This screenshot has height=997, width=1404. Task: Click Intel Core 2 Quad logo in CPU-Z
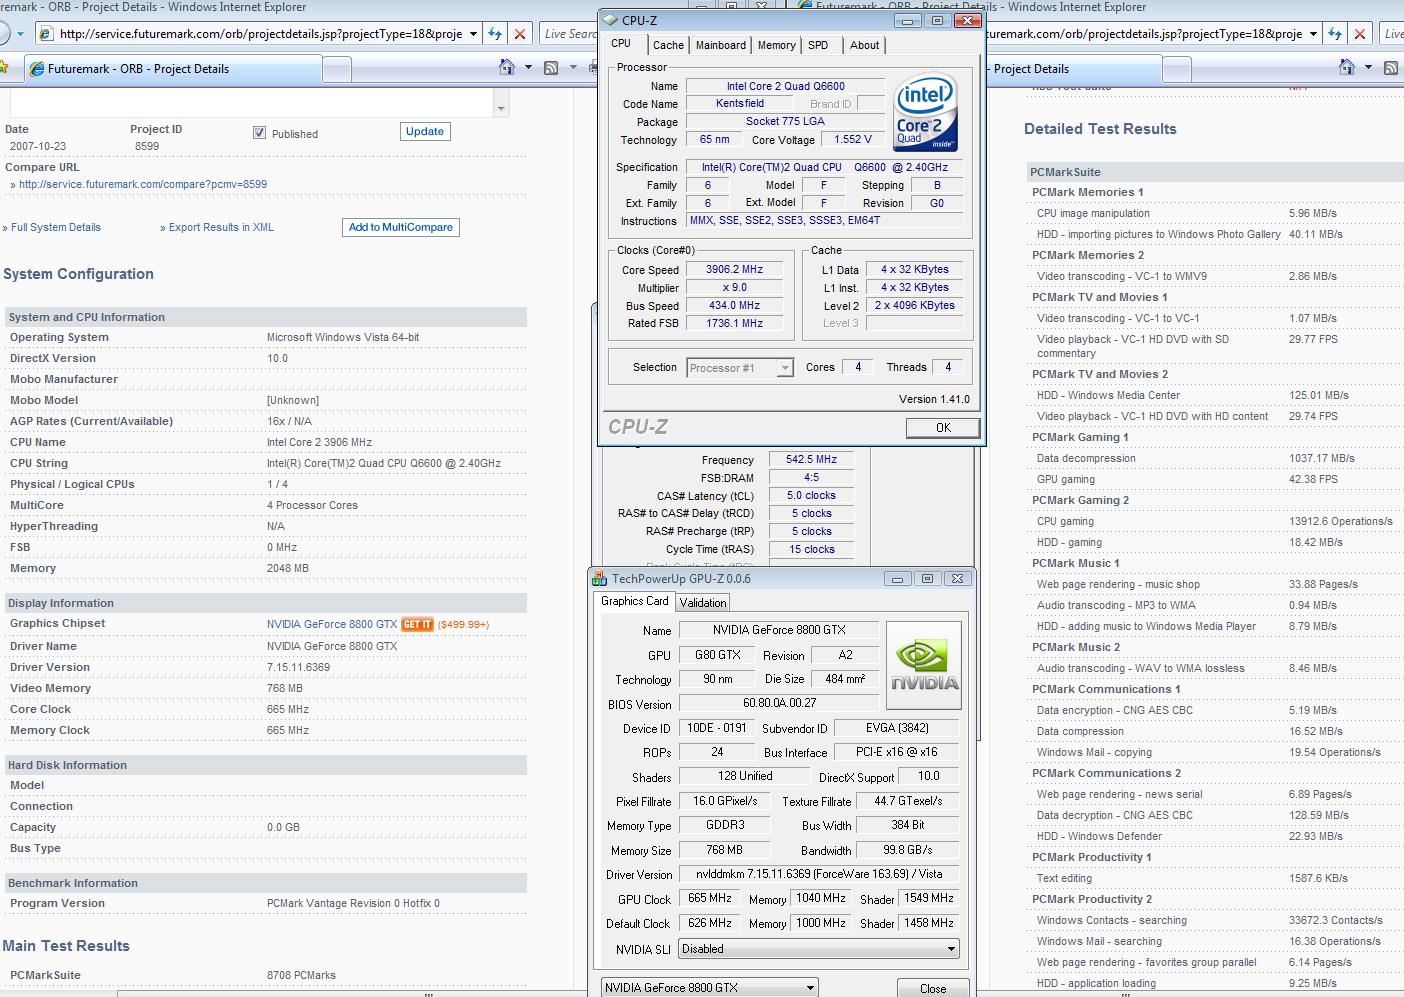point(925,112)
